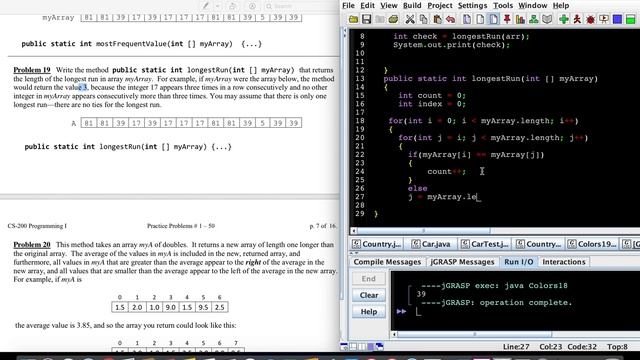Open the jGRASP Messages tab

[x=462, y=262]
